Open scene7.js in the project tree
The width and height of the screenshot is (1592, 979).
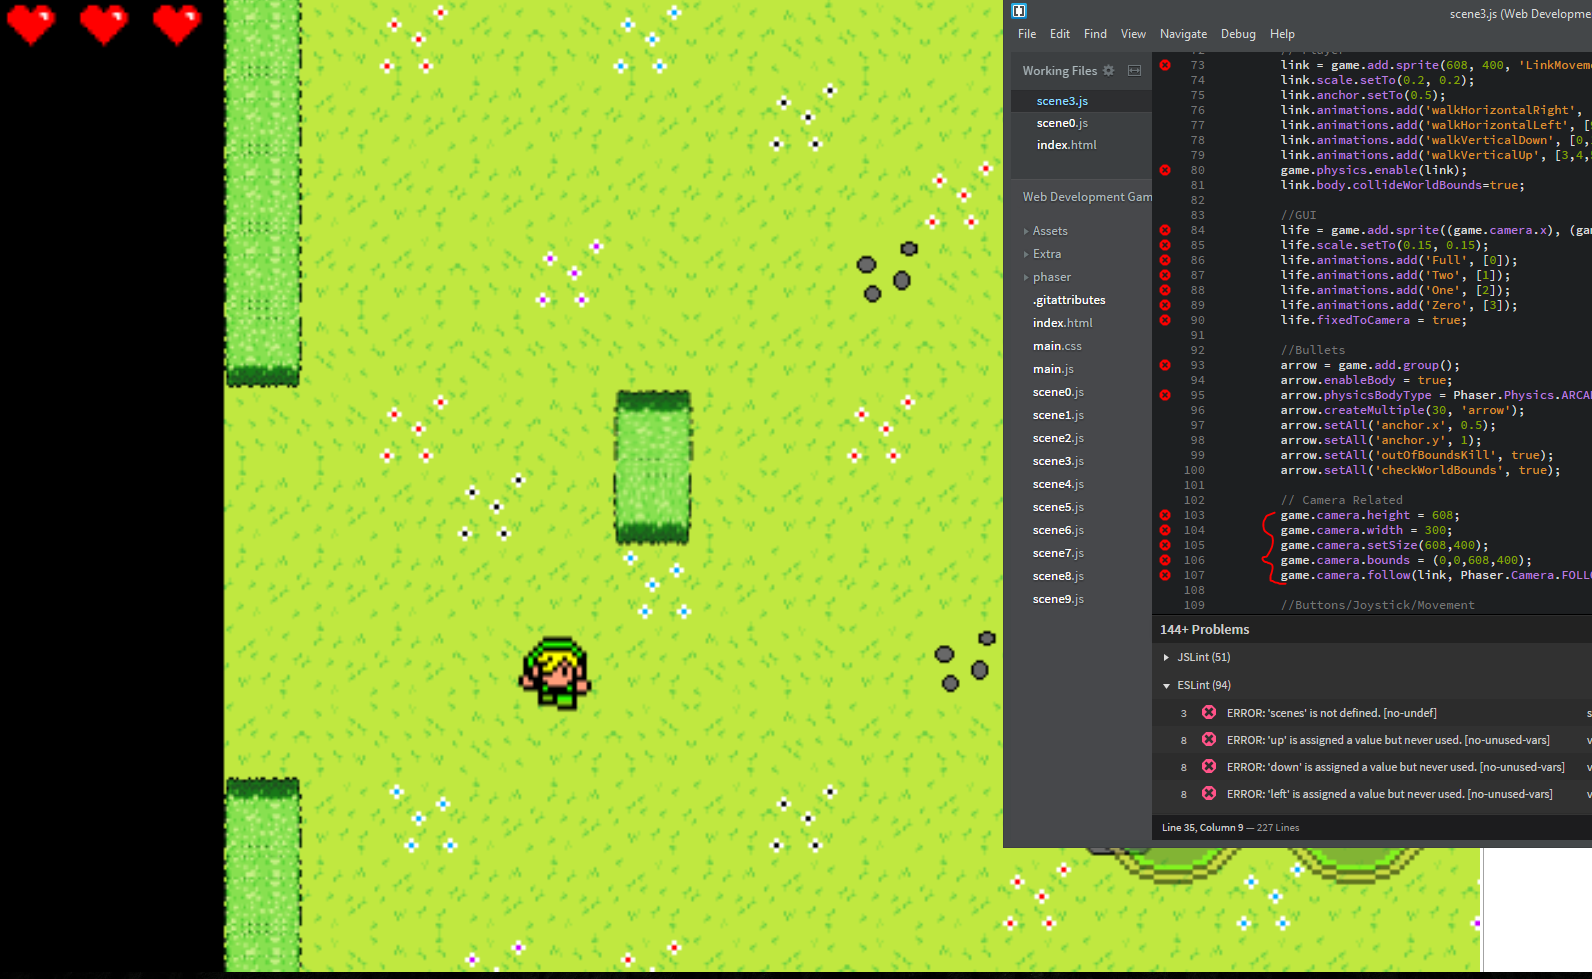[1058, 553]
